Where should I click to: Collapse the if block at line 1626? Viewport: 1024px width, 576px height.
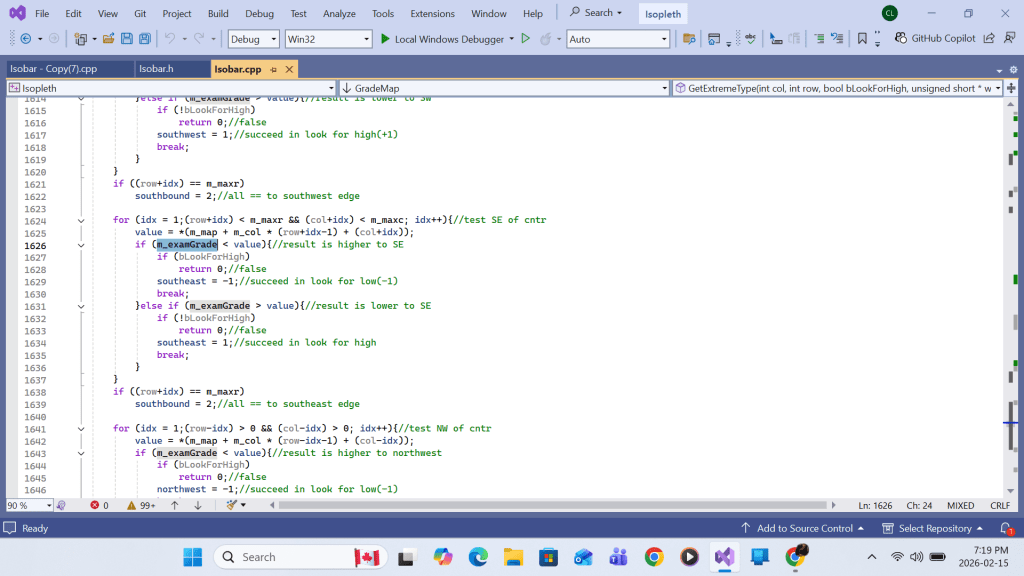81,245
